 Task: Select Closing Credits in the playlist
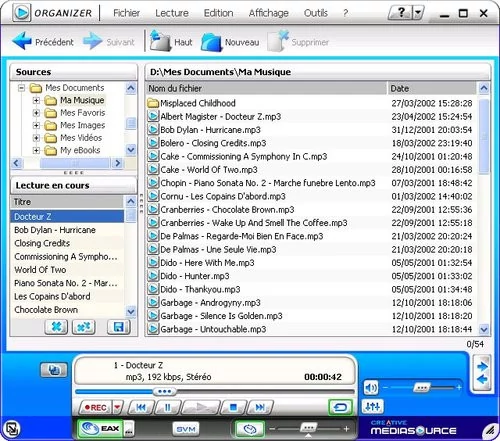(x=42, y=243)
